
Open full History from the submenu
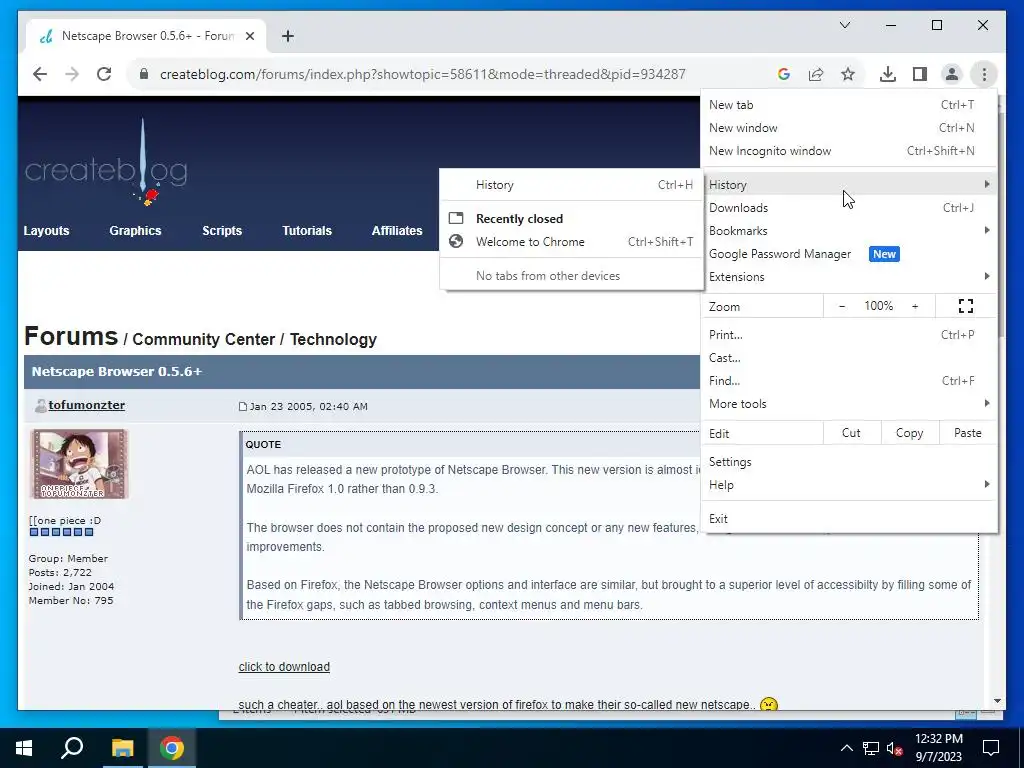[x=571, y=185]
